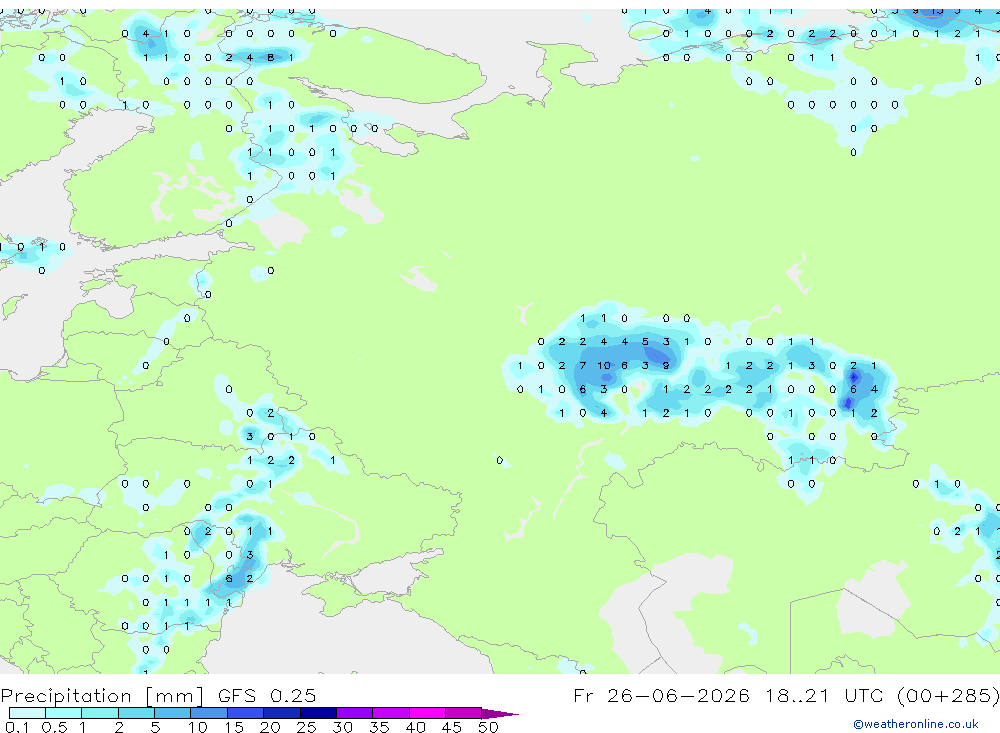Screen dimensions: 1000x733
Task: Select the 2–5 mm legend swatch
Action: 136,713
